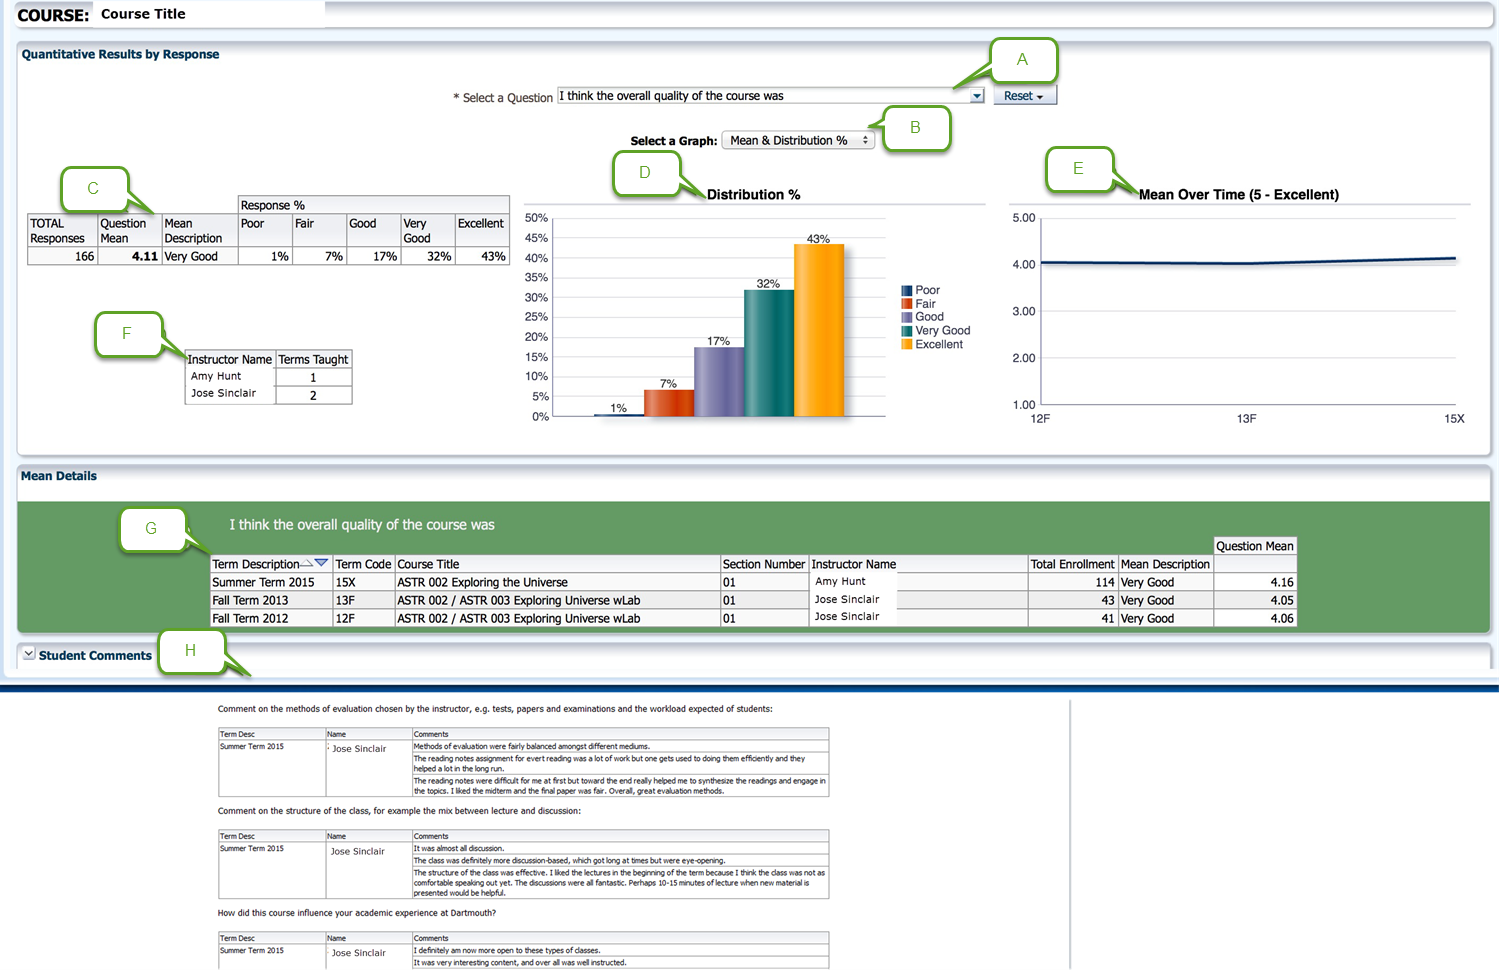Open the Select a Graph dropdown

(798, 141)
